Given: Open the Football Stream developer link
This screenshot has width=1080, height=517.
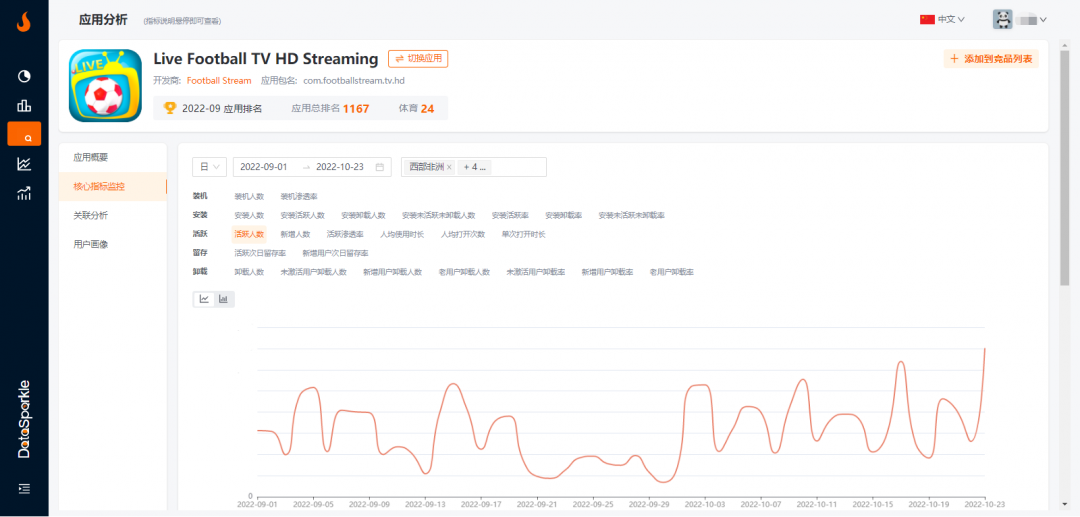Looking at the screenshot, I should [219, 81].
